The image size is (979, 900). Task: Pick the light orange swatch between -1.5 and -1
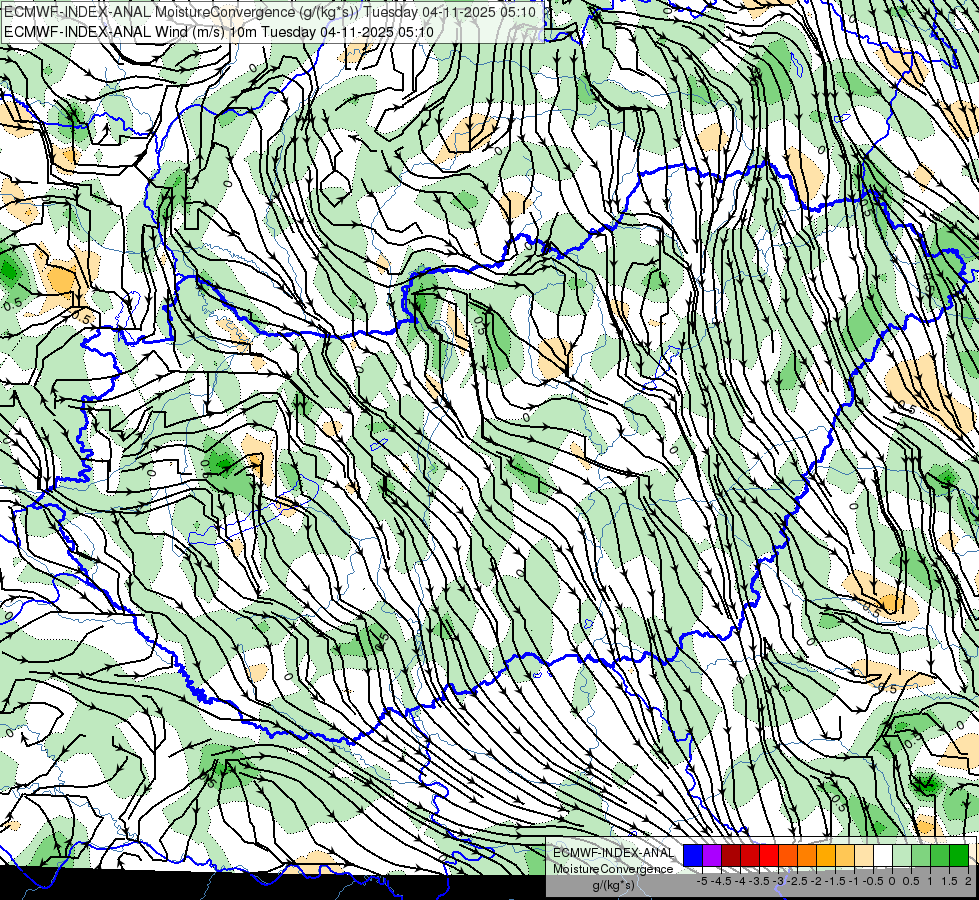point(845,855)
